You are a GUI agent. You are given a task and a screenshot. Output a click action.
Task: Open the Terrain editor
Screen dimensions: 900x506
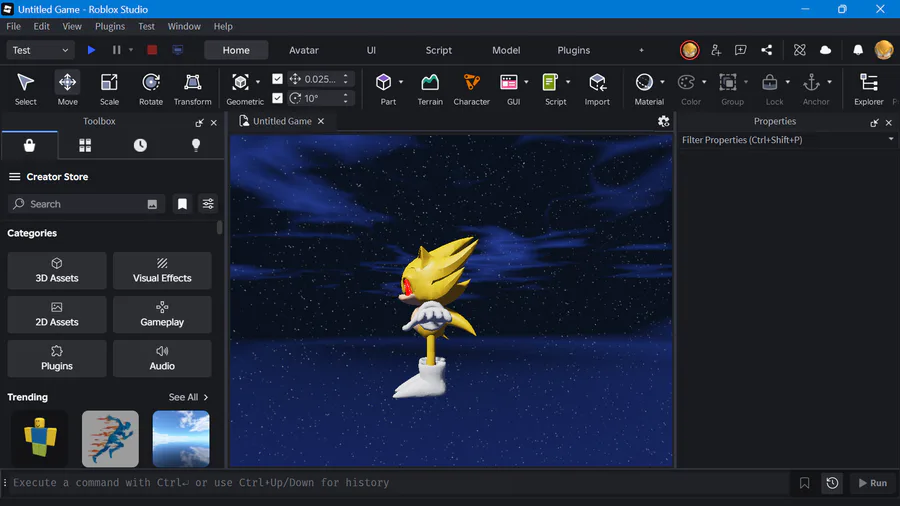pyautogui.click(x=430, y=89)
